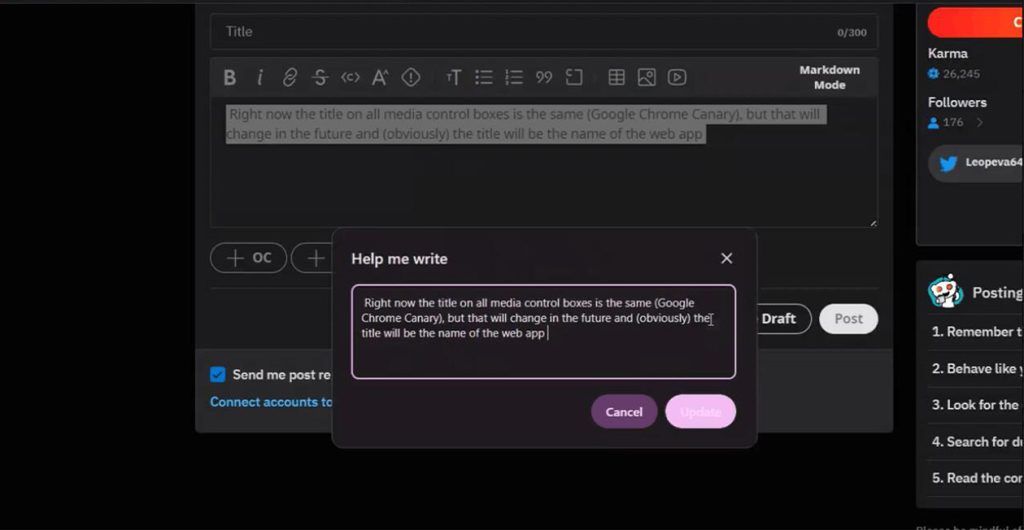Toggle inline code formatting
The height and width of the screenshot is (530, 1024).
click(x=350, y=77)
